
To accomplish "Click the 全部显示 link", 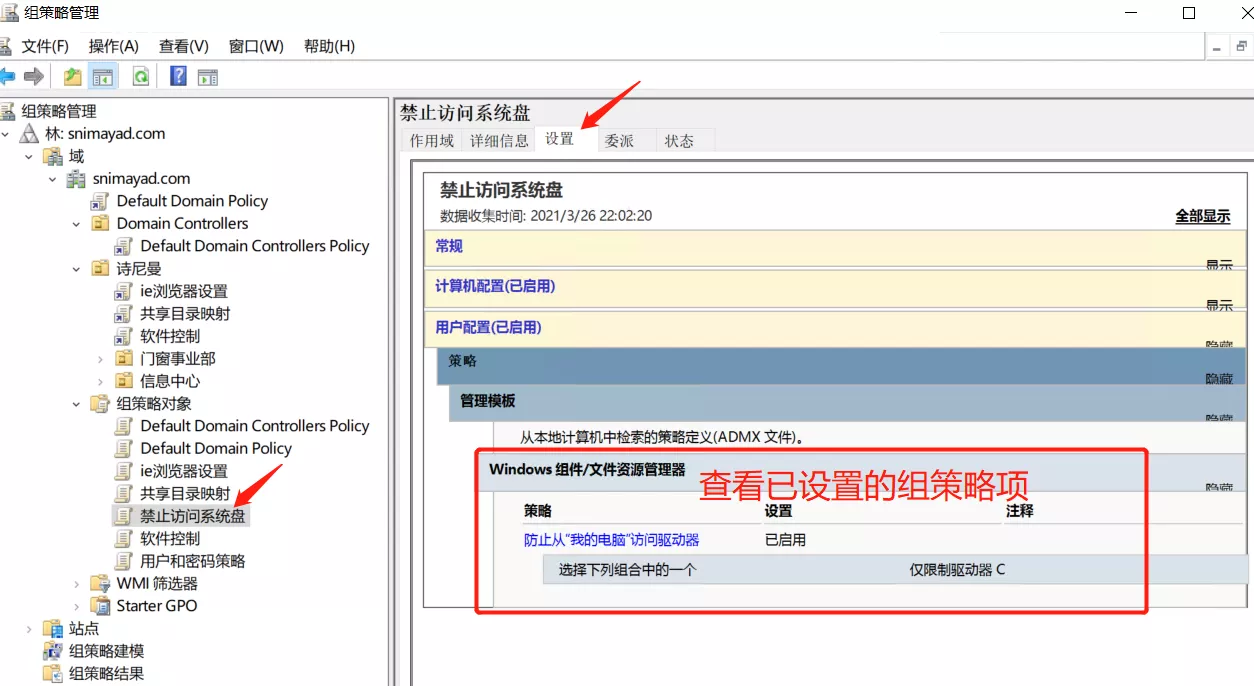I will click(1202, 216).
